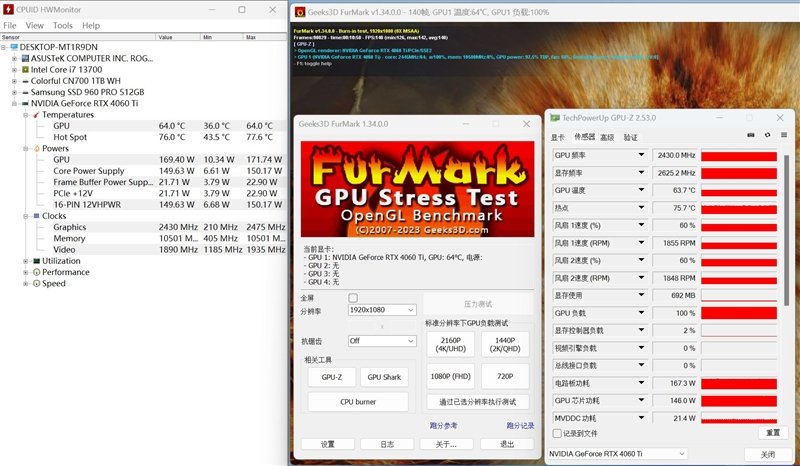Click the Utilization category icon
The width and height of the screenshot is (800, 466).
pyautogui.click(x=36, y=261)
